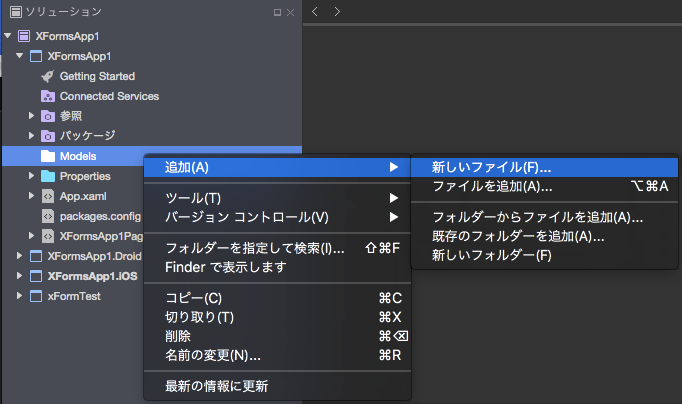Expand the Properties folder node

(31, 176)
